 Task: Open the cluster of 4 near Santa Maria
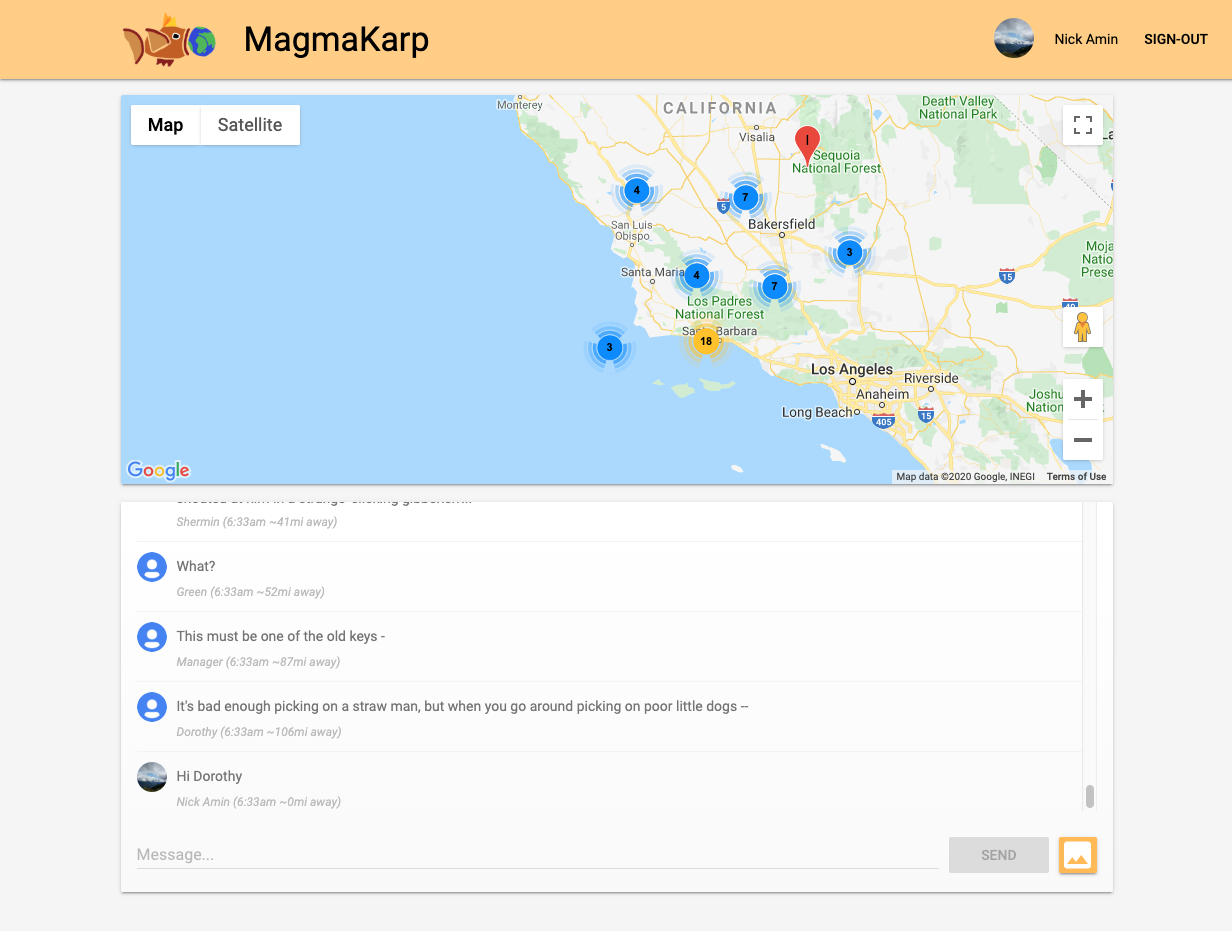697,275
